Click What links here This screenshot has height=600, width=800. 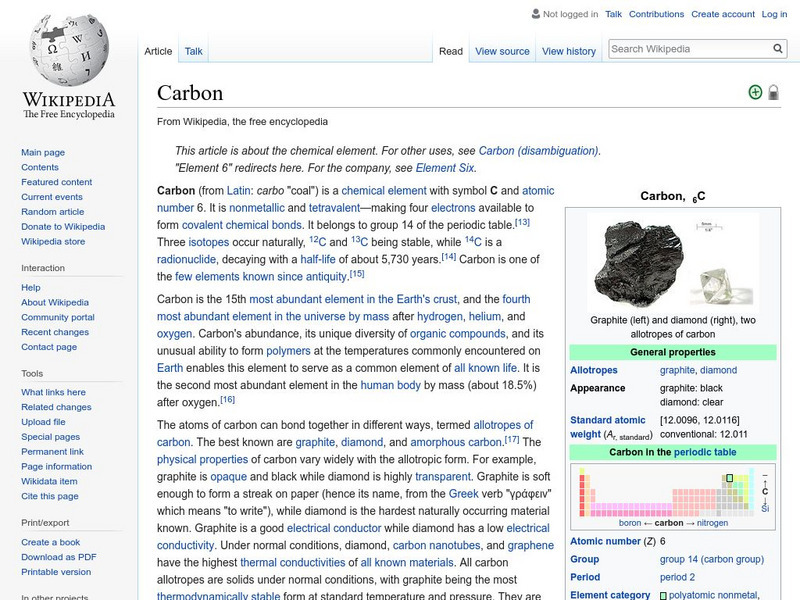click(53, 392)
